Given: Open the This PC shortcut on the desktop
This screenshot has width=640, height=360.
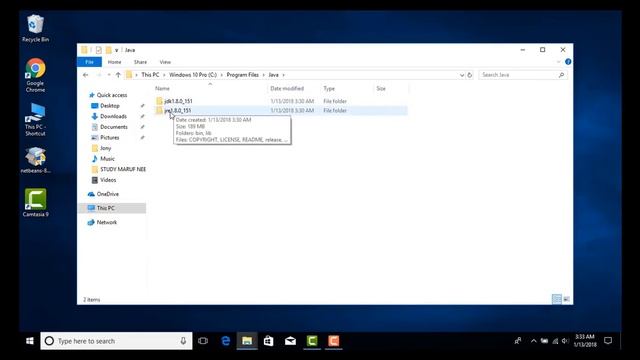Looking at the screenshot, I should click(35, 119).
